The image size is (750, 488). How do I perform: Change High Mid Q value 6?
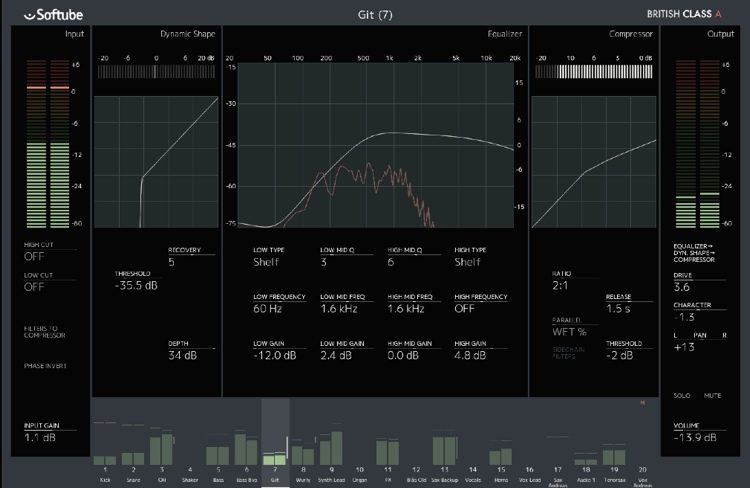coord(391,262)
